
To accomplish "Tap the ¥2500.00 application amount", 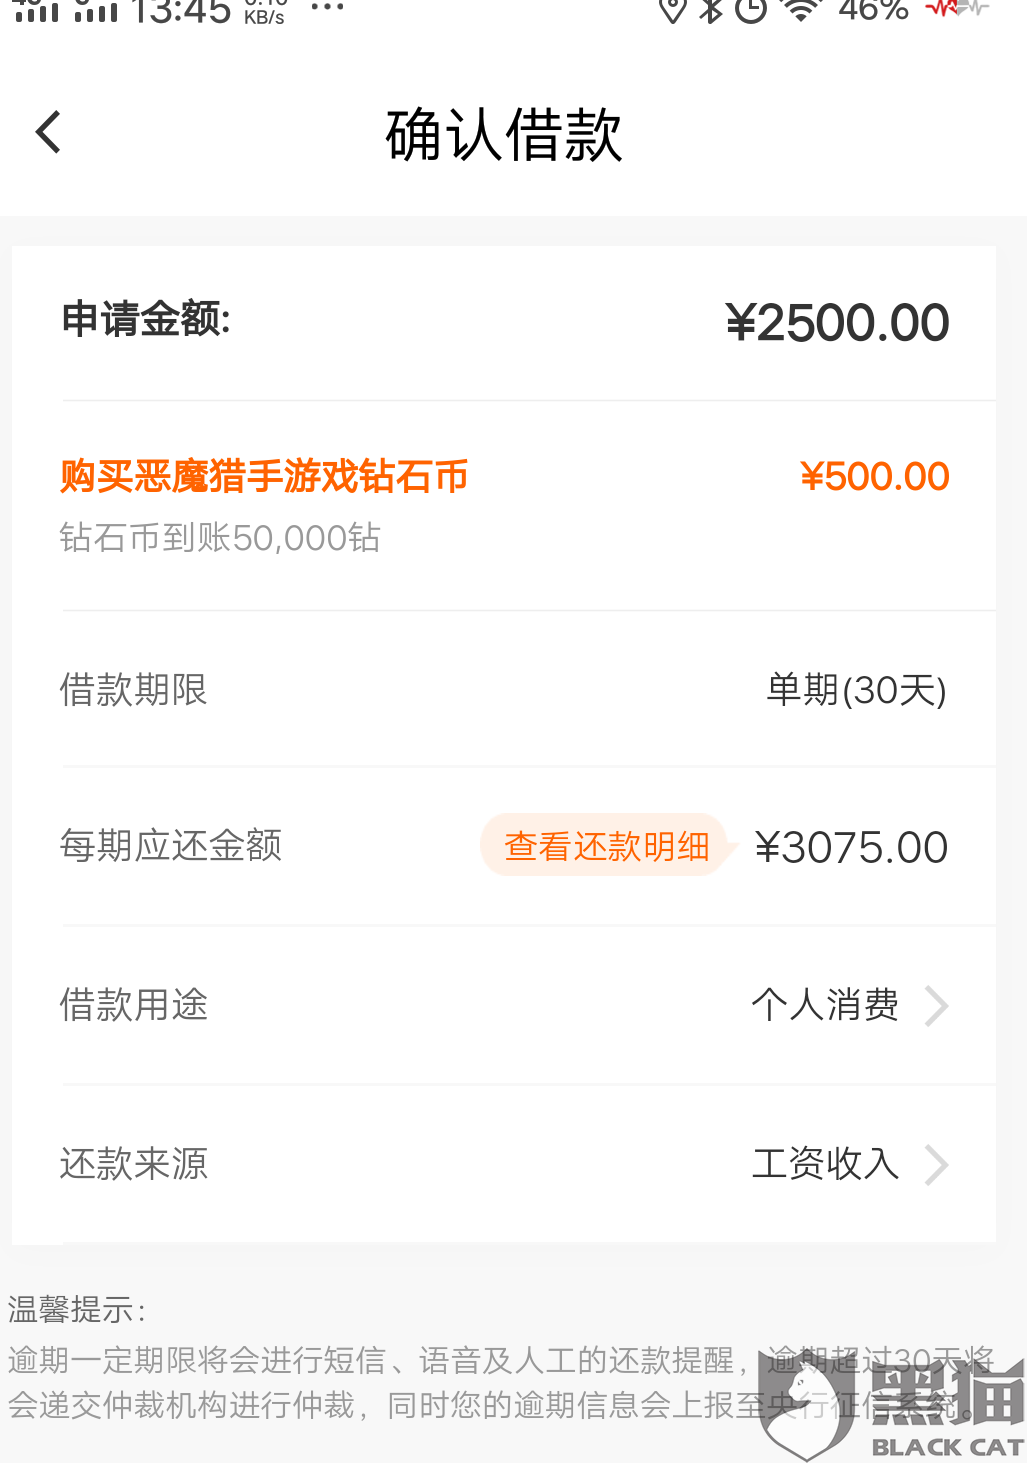I will click(x=837, y=323).
